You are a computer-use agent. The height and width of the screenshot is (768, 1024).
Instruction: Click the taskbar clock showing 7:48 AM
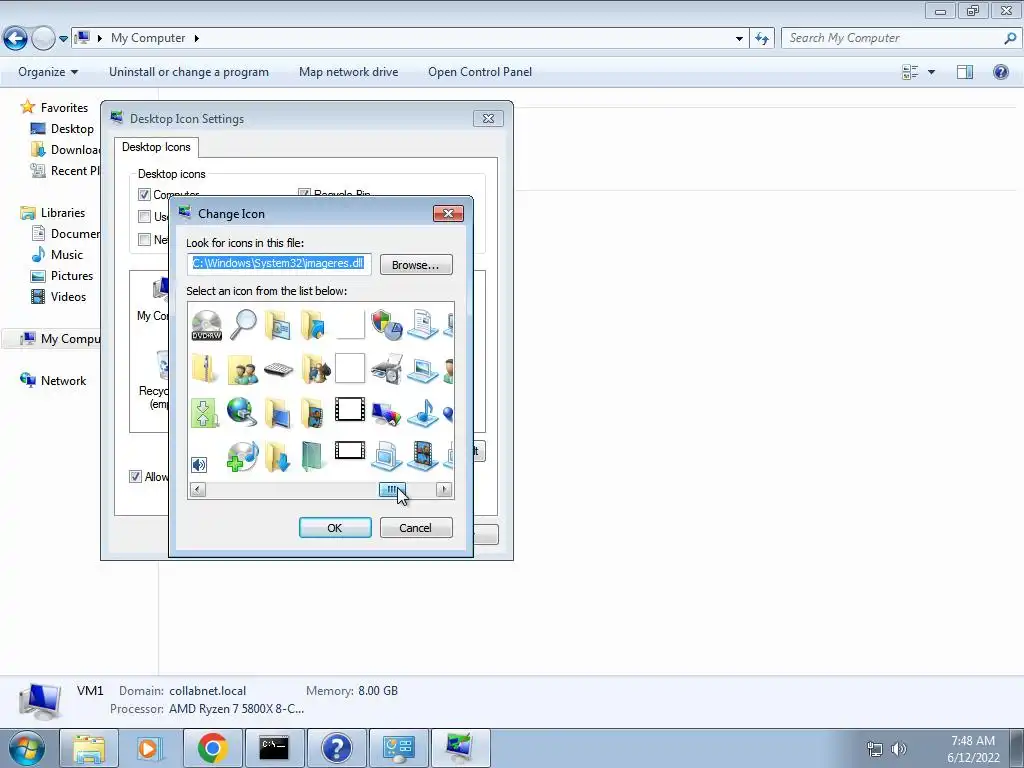click(x=973, y=741)
